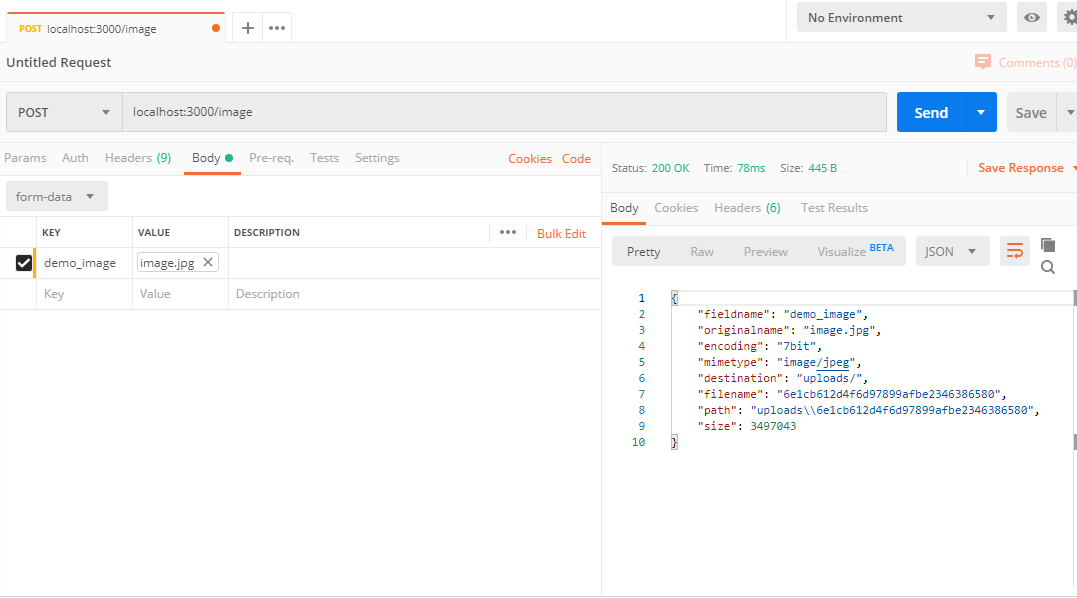1077x598 pixels.
Task: Open the JSON response format dropdown
Action: click(952, 251)
